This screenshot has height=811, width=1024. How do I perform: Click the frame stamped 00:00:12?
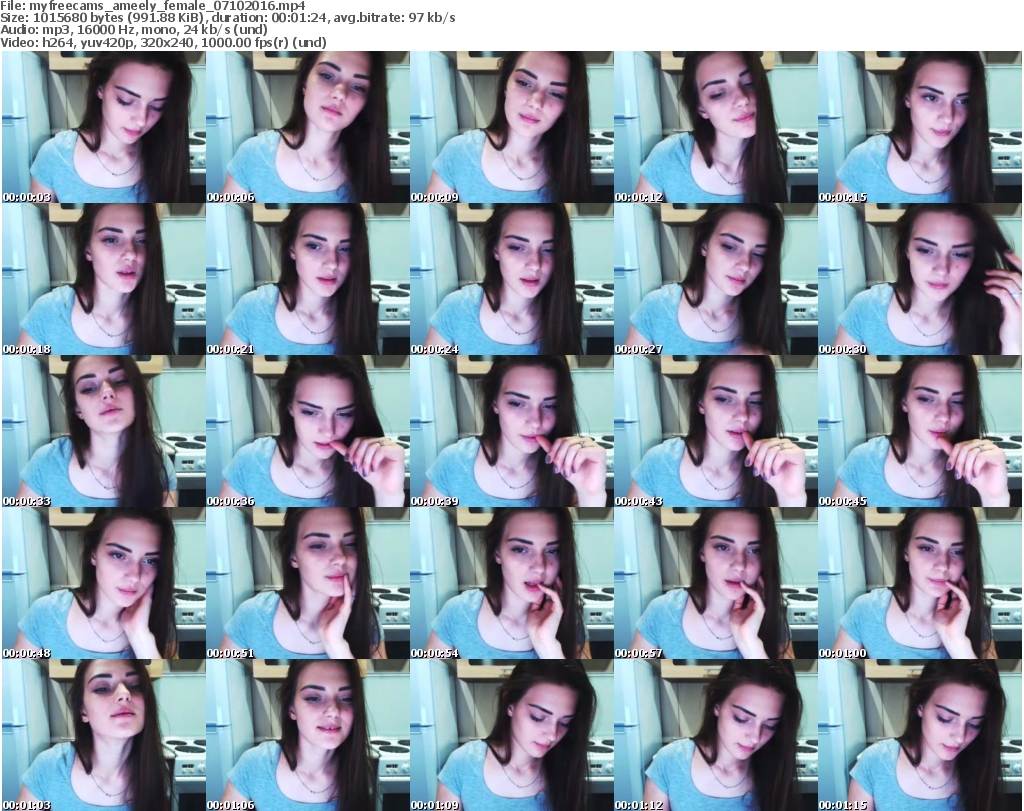click(x=716, y=127)
